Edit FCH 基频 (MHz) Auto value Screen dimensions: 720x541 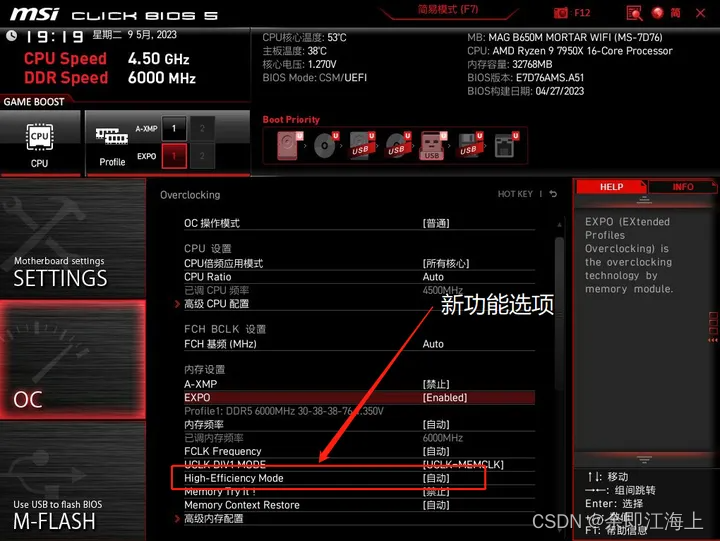click(433, 344)
